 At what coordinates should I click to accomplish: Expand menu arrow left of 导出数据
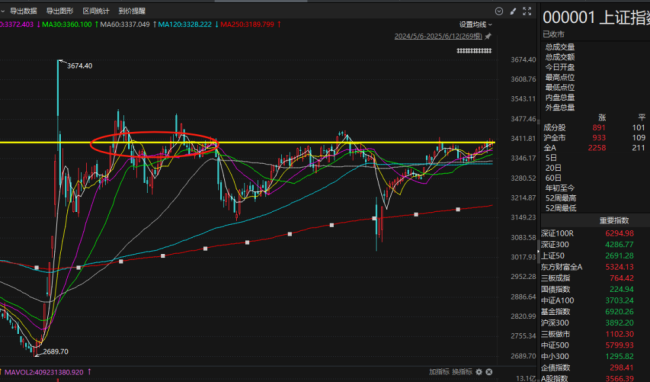(x=2, y=11)
